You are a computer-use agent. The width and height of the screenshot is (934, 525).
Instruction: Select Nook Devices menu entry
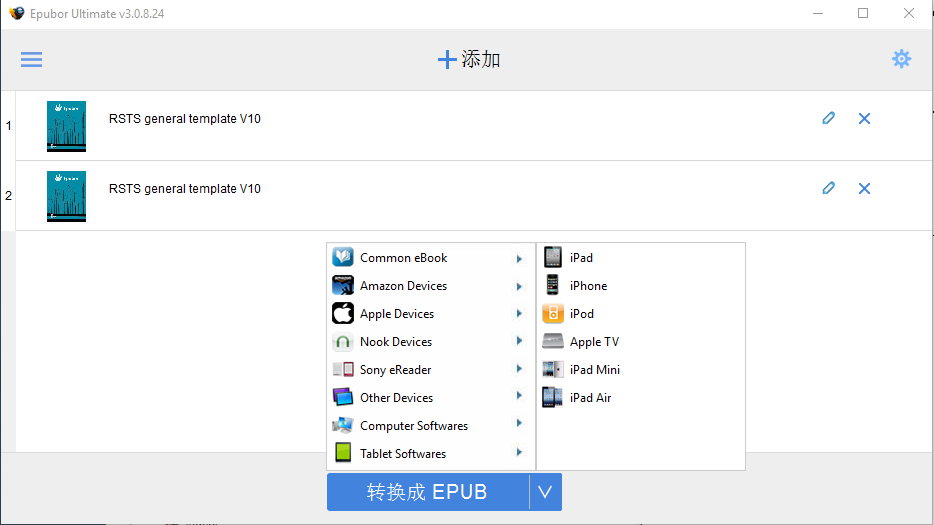tap(431, 341)
